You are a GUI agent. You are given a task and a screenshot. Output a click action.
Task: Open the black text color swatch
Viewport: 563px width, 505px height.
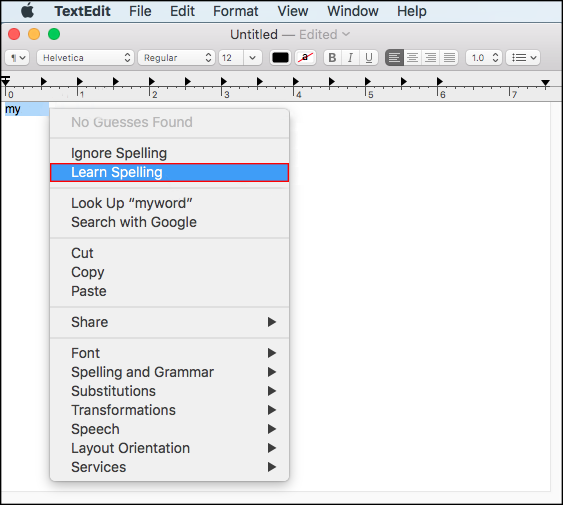click(280, 57)
